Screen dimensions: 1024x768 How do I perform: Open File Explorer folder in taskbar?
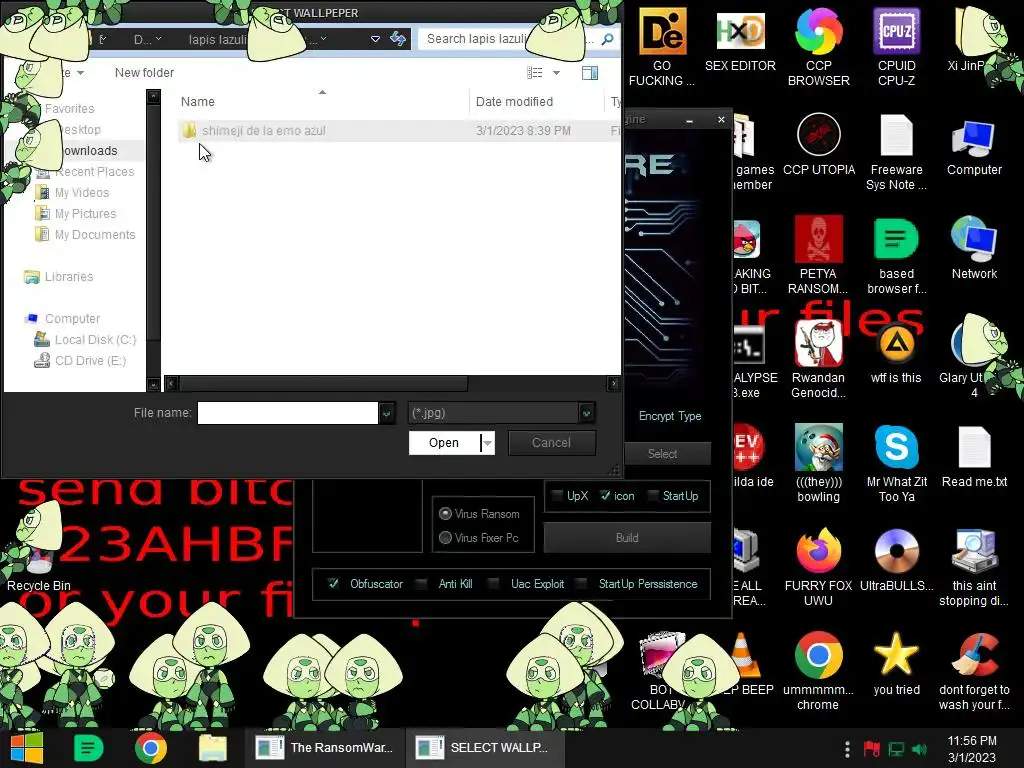click(x=212, y=748)
